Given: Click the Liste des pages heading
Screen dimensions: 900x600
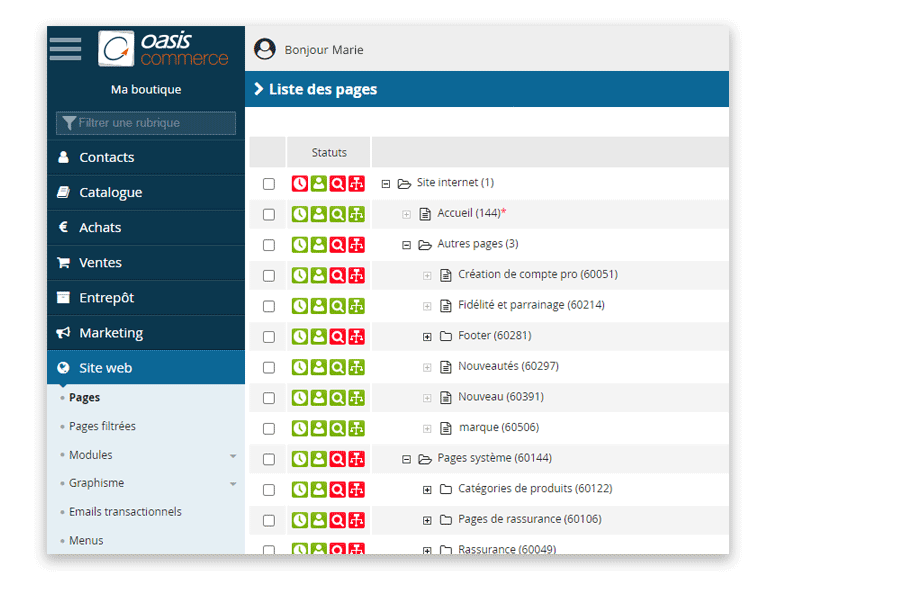Looking at the screenshot, I should click(x=323, y=89).
